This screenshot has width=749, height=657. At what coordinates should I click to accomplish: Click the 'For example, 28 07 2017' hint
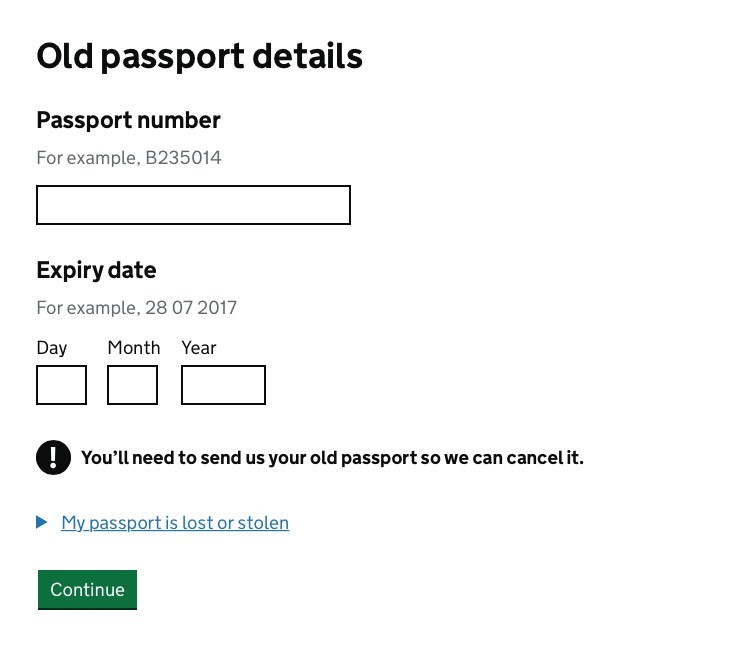(137, 308)
